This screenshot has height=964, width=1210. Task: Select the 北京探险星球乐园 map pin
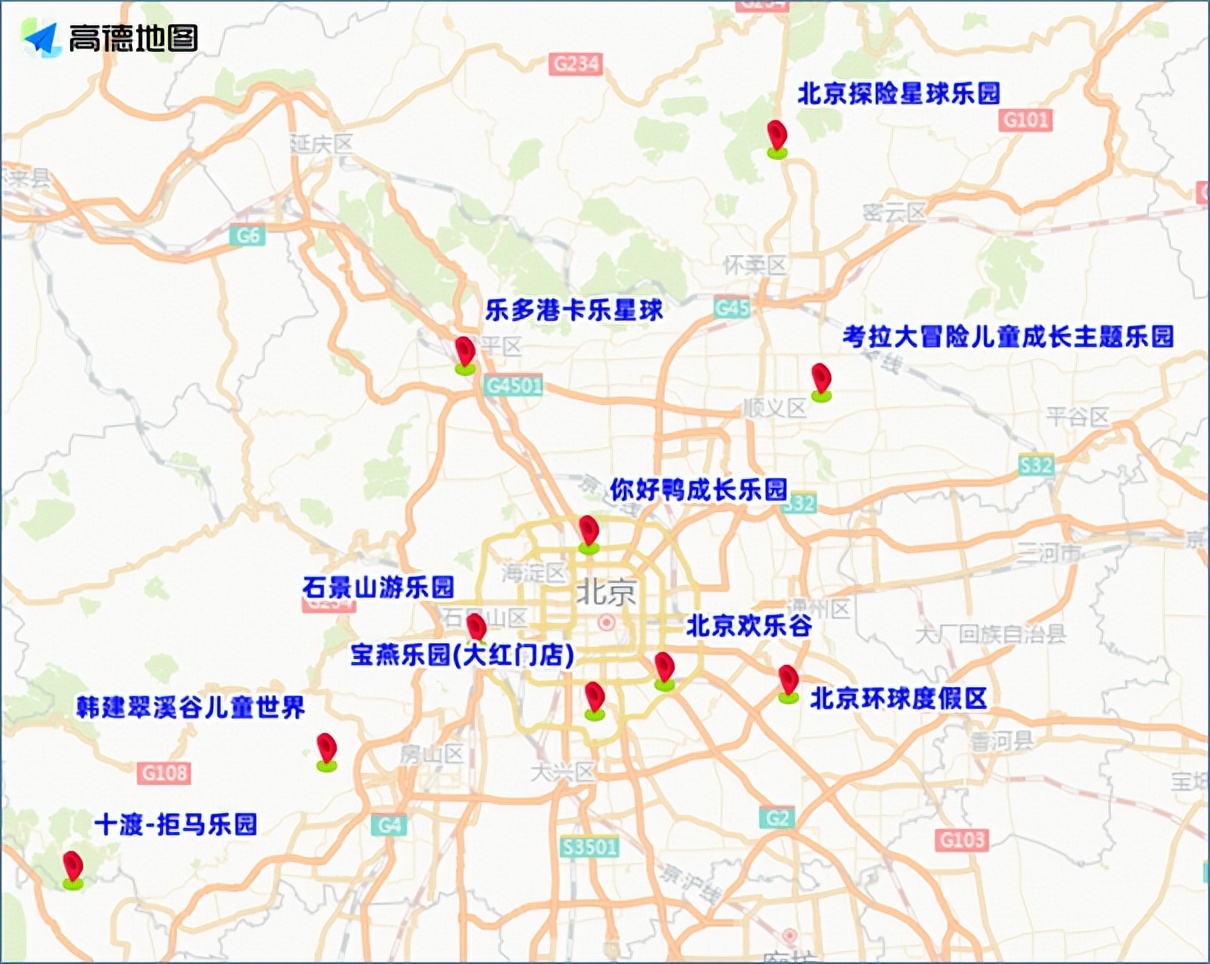[778, 136]
